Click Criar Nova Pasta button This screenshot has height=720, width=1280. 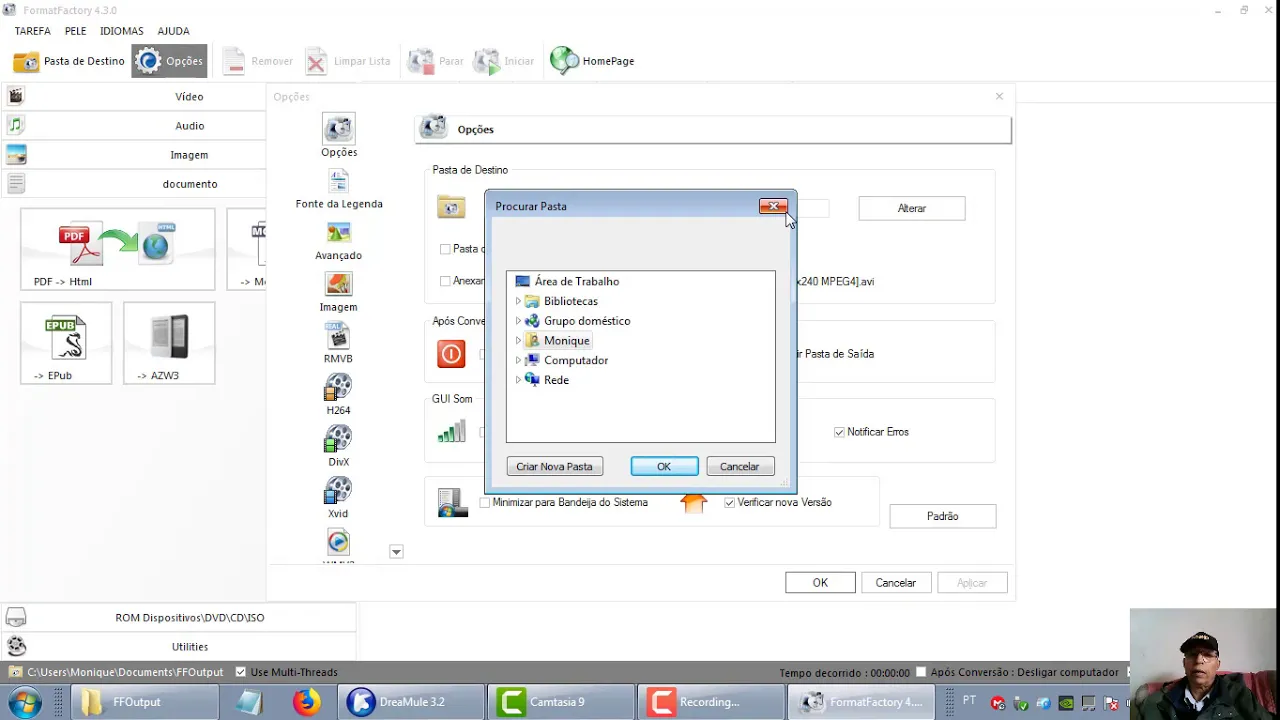pyautogui.click(x=554, y=467)
